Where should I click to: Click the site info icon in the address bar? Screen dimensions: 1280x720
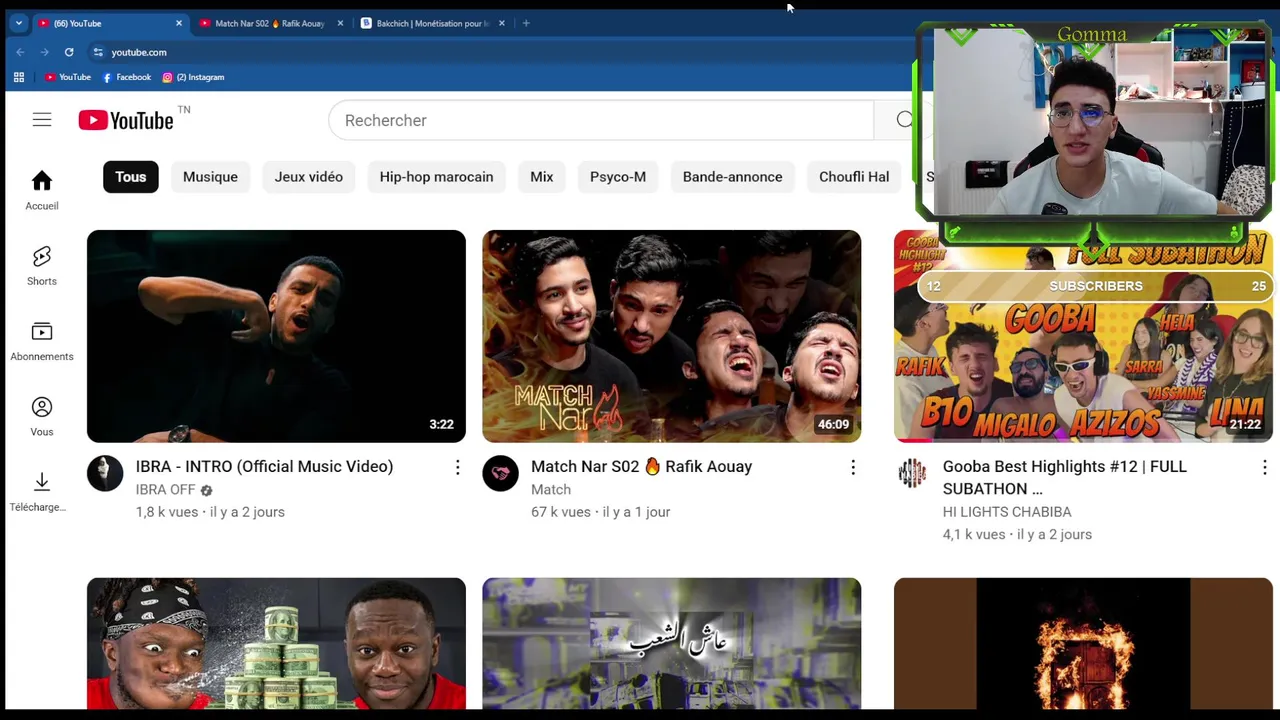click(97, 52)
